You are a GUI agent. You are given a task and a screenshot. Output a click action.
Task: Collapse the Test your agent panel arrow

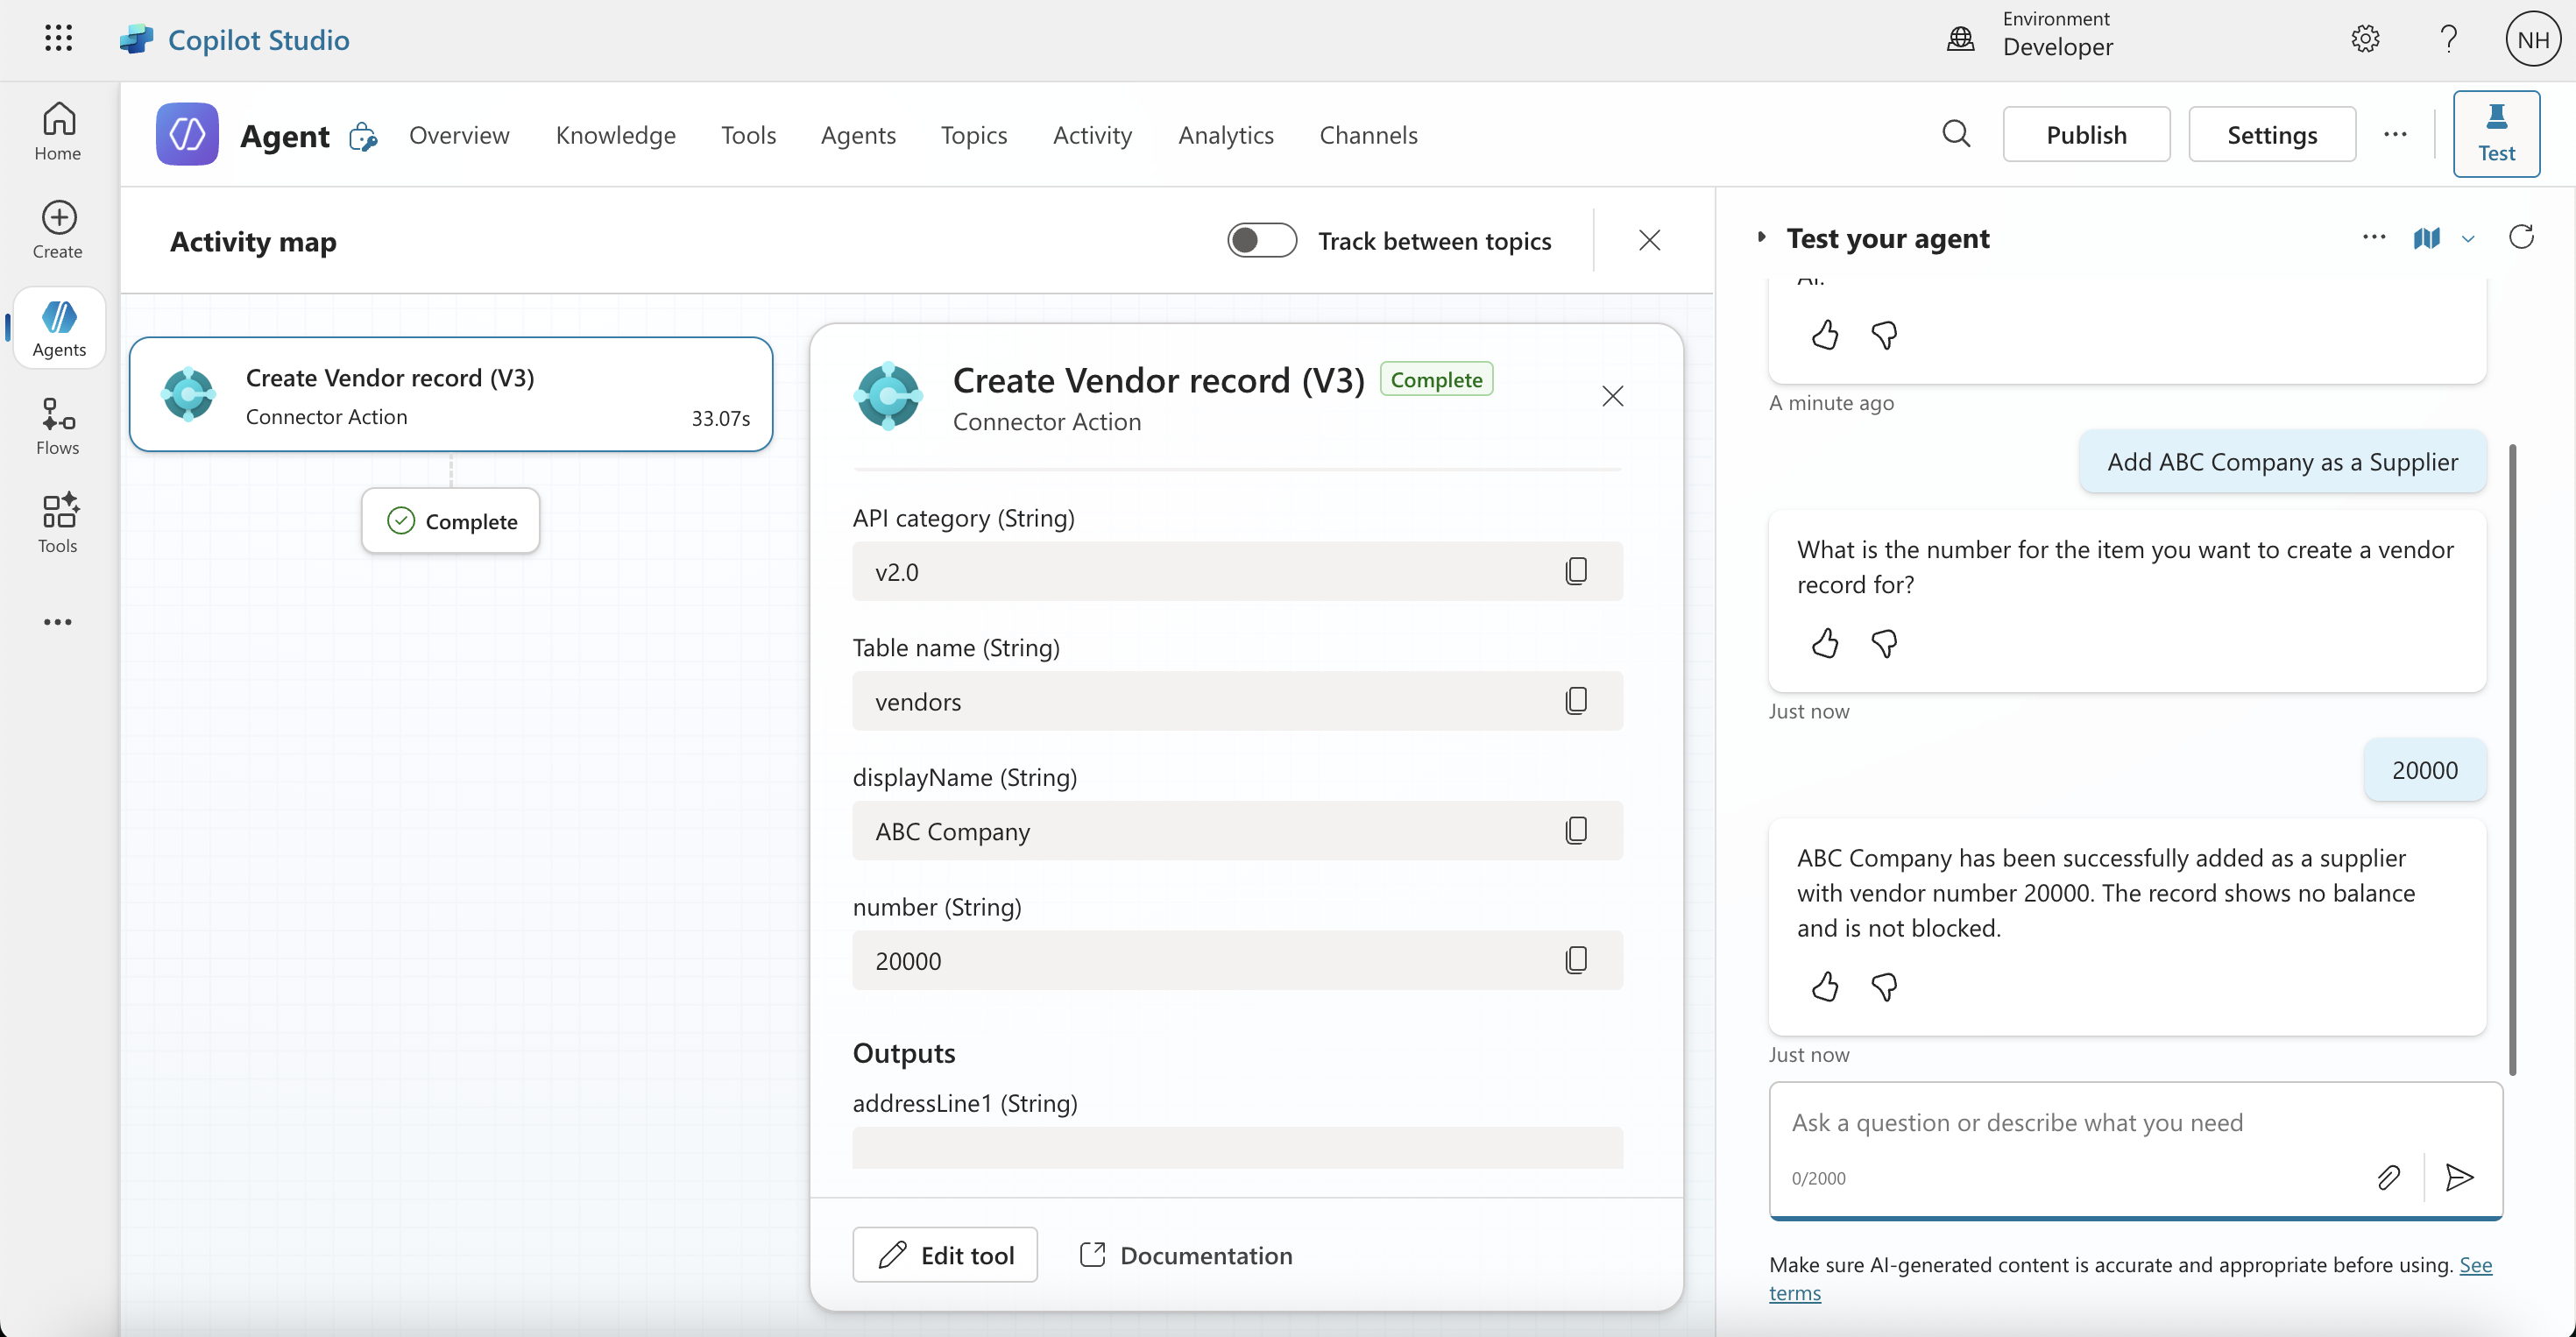pyautogui.click(x=1762, y=238)
